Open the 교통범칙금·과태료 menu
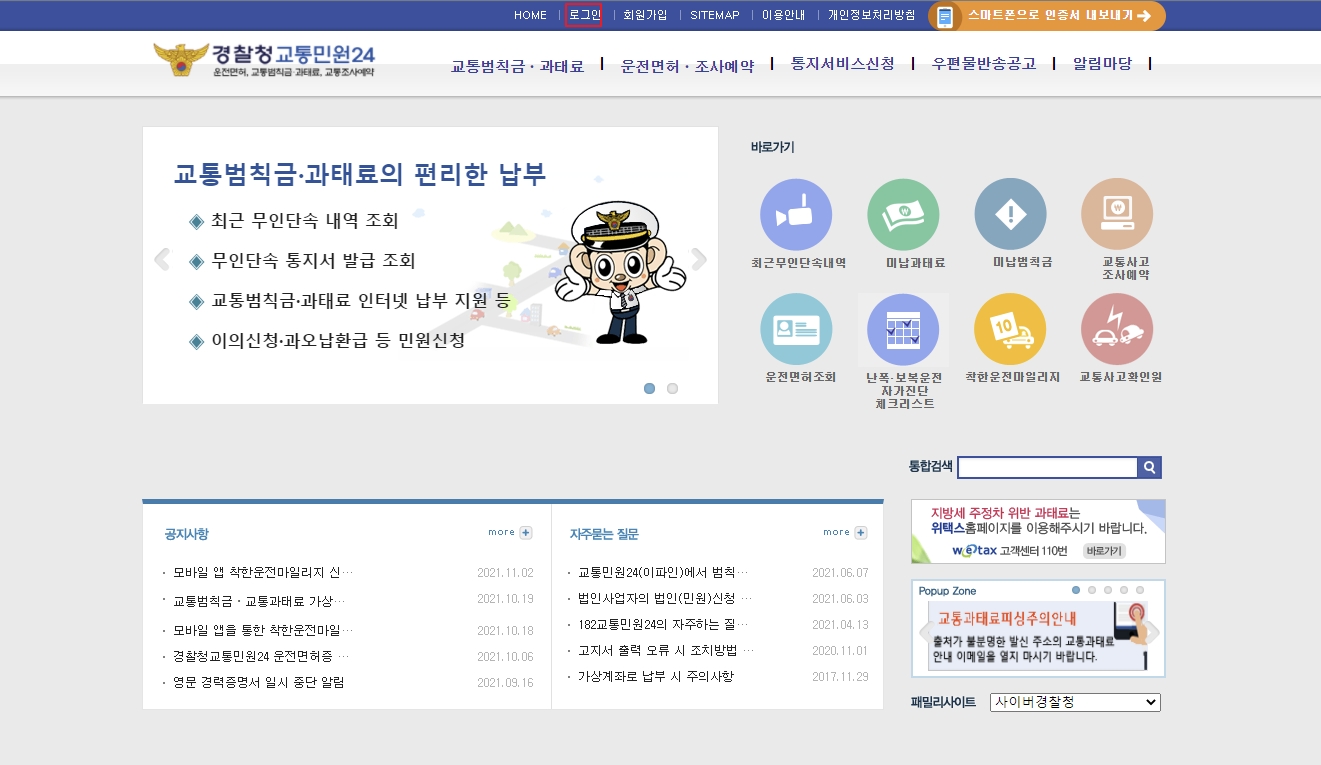 517,65
